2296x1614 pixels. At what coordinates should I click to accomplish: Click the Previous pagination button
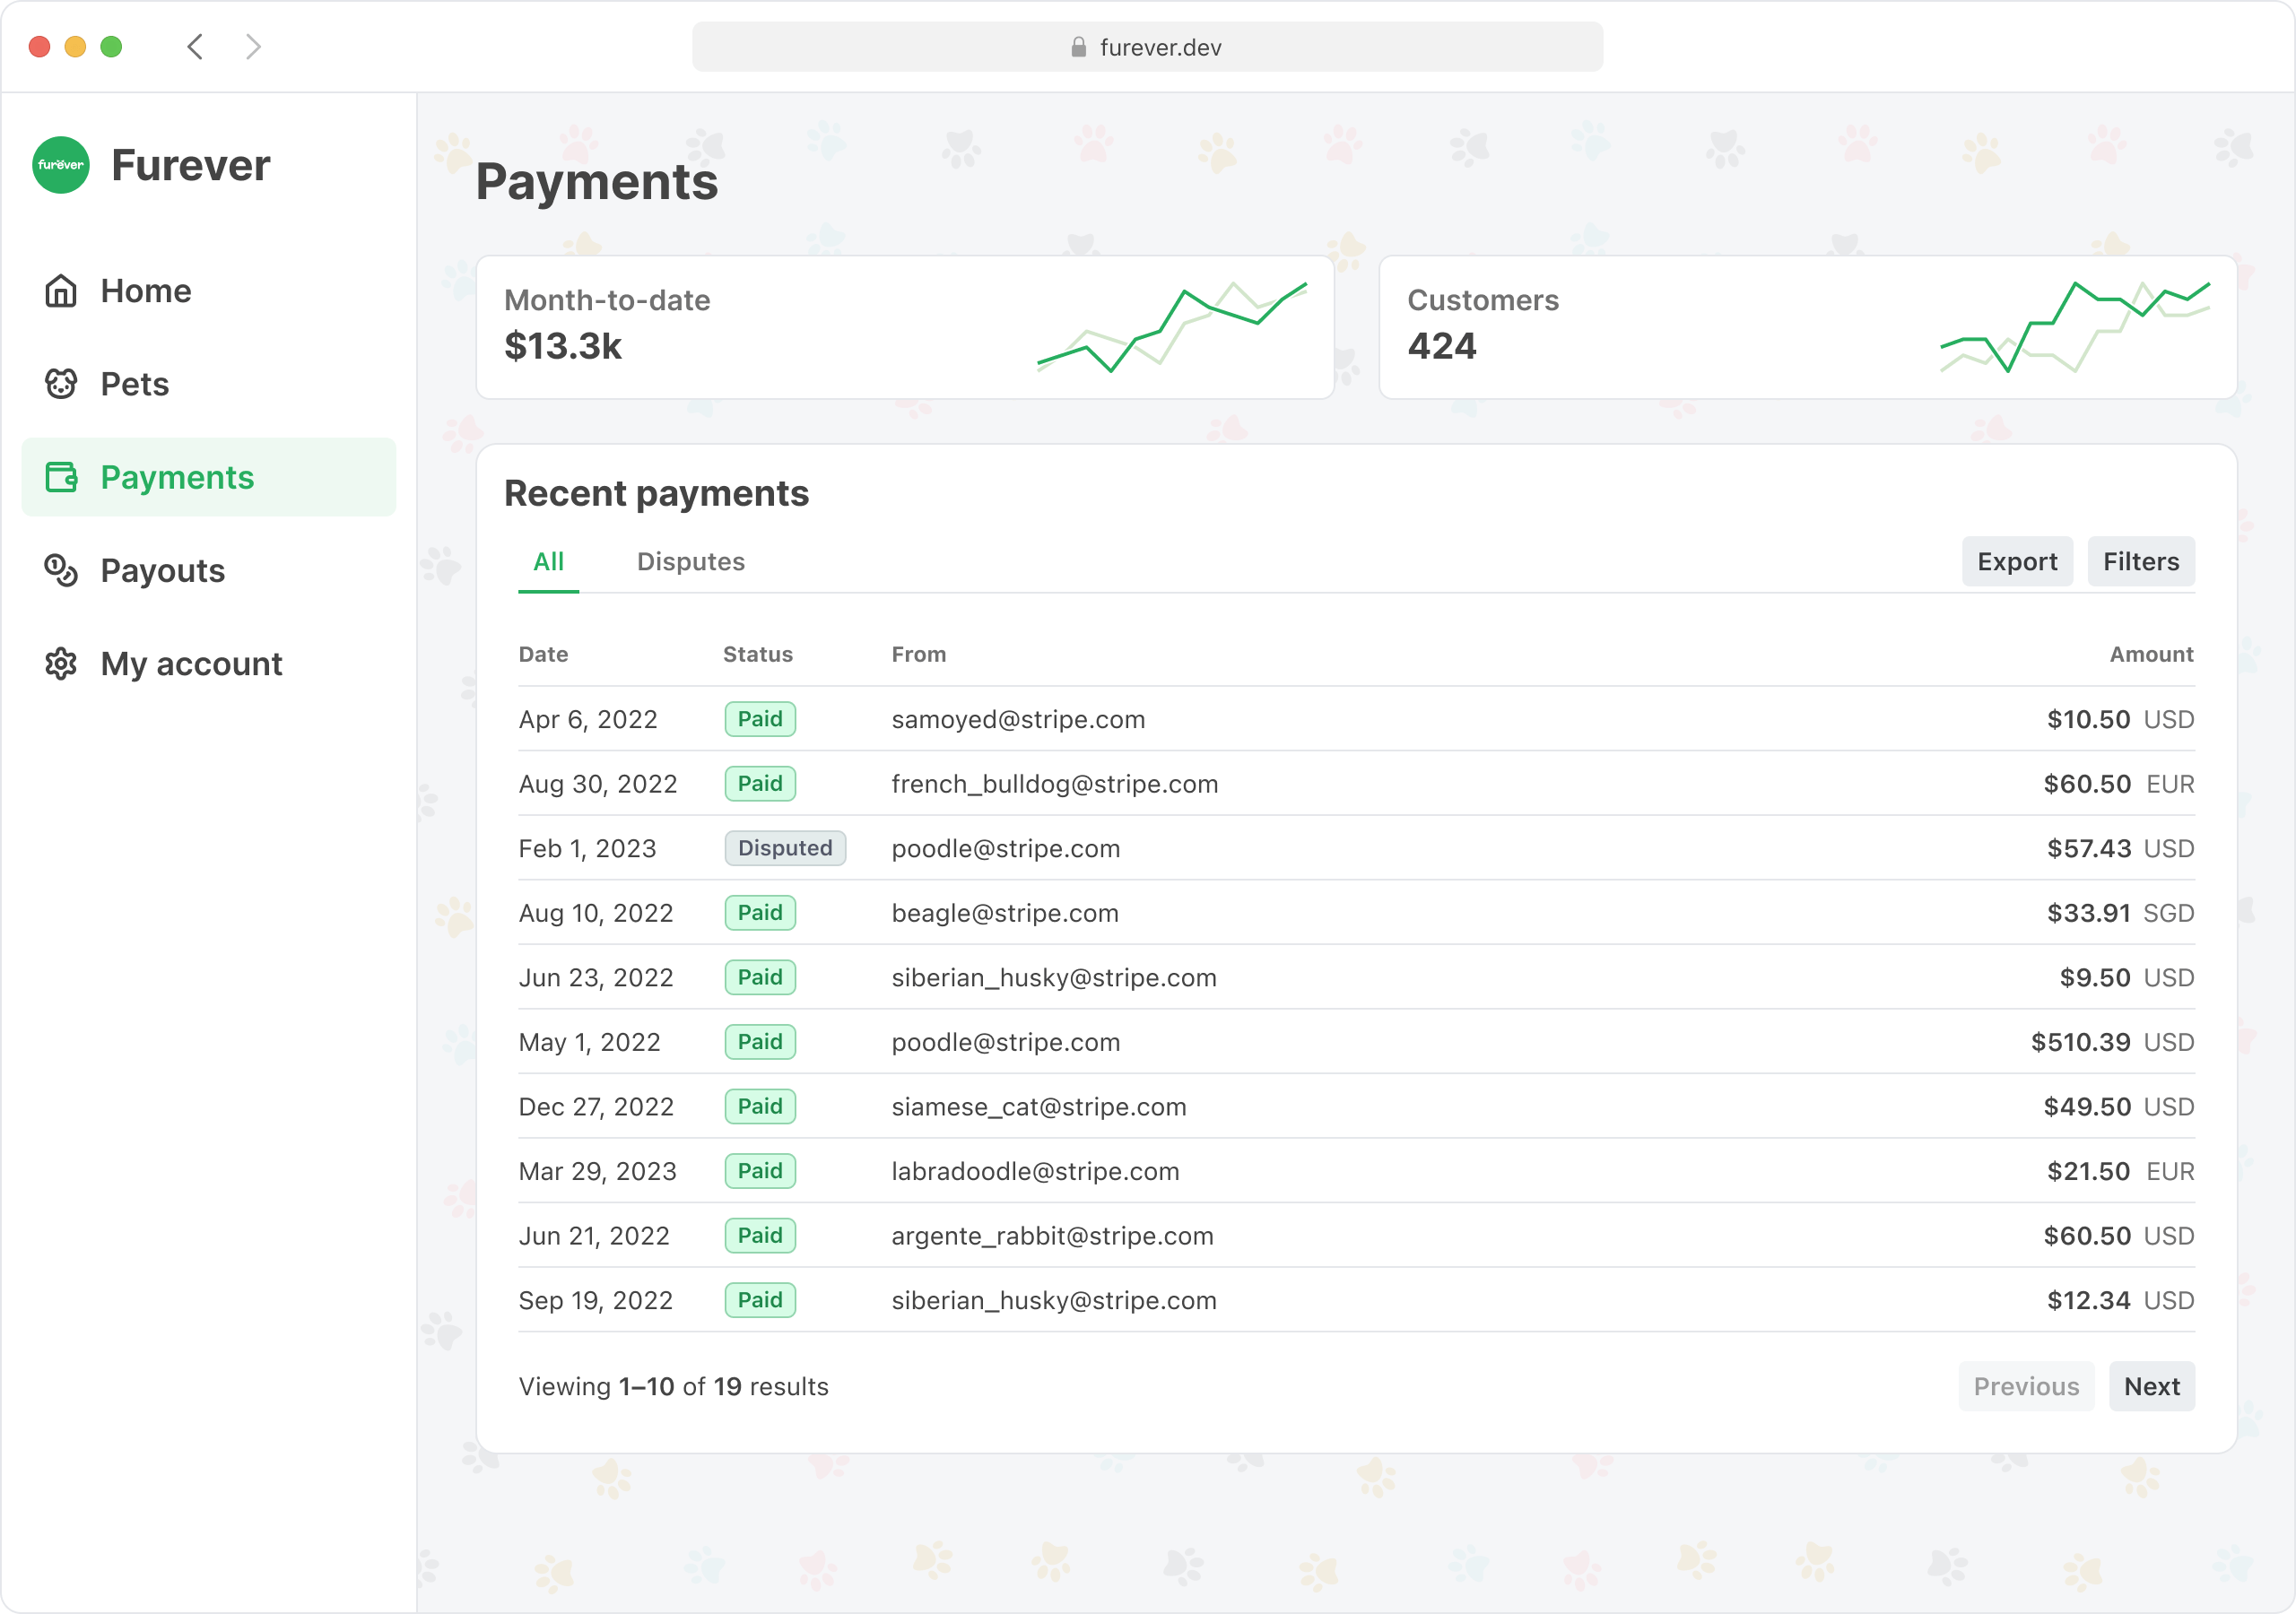click(x=2026, y=1386)
